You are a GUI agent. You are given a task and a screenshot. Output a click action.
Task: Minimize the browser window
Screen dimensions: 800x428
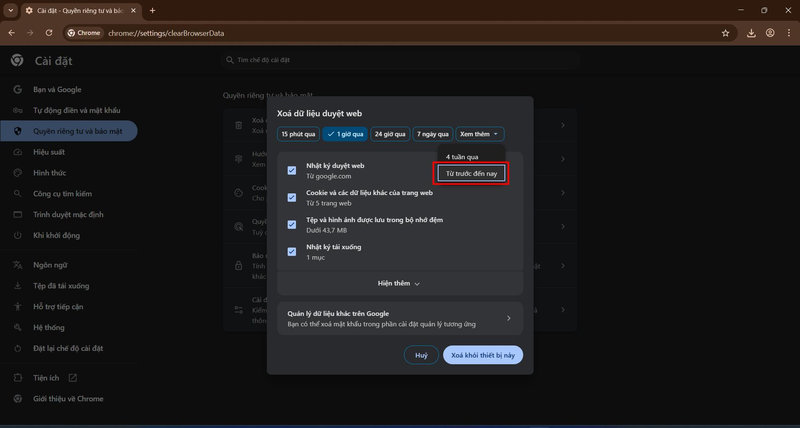click(x=740, y=10)
